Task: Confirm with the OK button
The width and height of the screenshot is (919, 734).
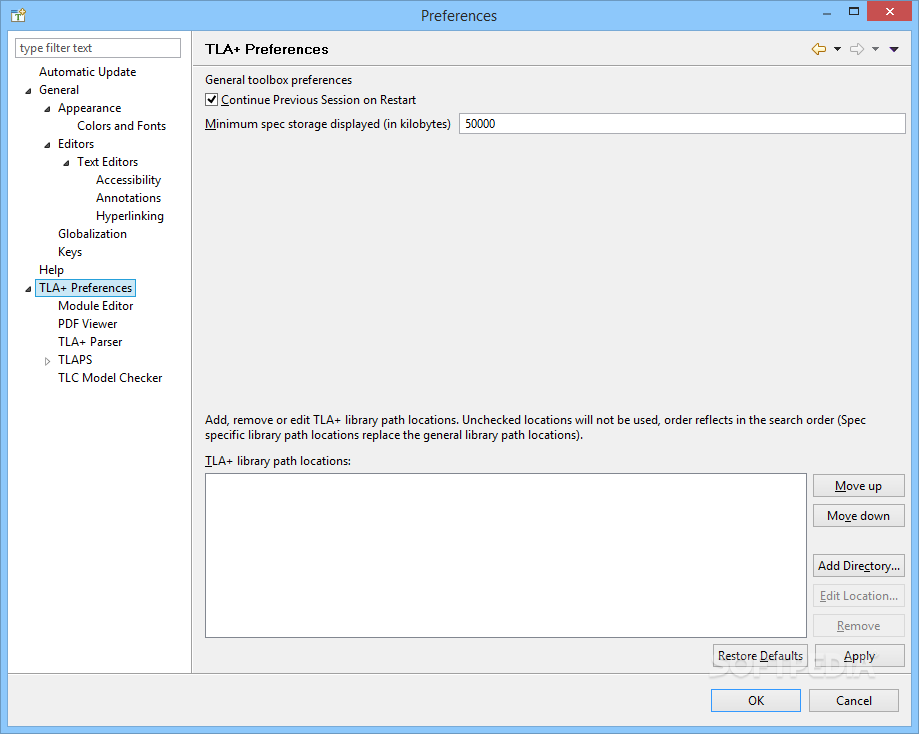Action: click(x=756, y=701)
